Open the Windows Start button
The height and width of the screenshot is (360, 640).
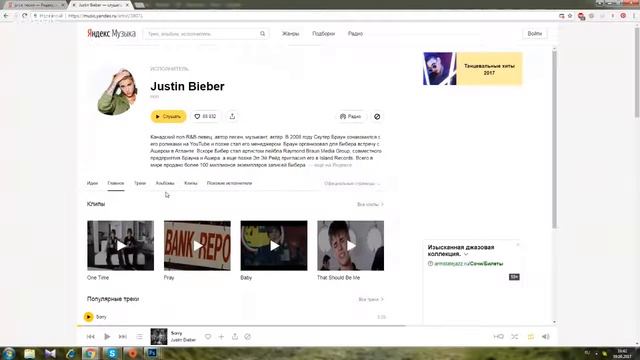(9, 353)
